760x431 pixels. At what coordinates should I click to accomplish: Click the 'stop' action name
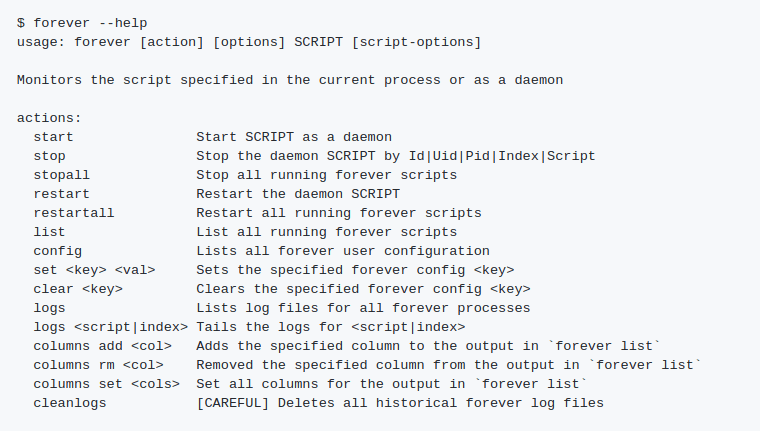(49, 156)
